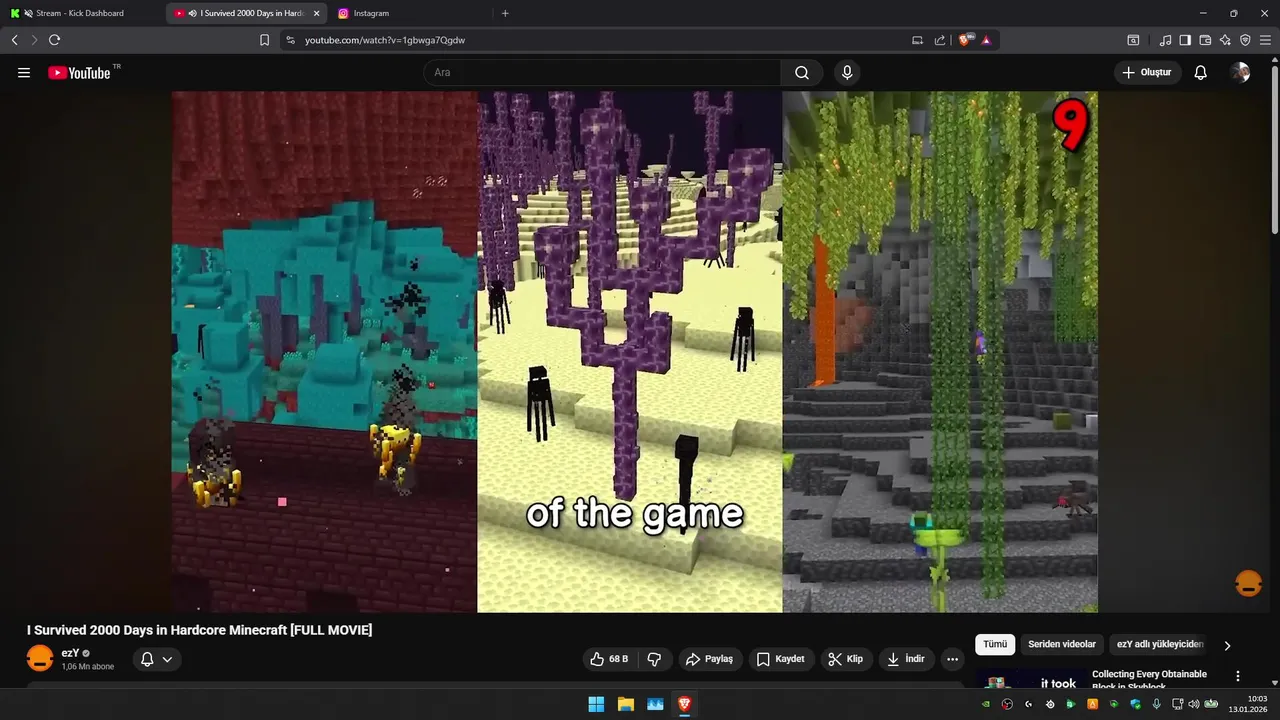
Task: Expand subscription options chevron next to bell
Action: (x=167, y=659)
